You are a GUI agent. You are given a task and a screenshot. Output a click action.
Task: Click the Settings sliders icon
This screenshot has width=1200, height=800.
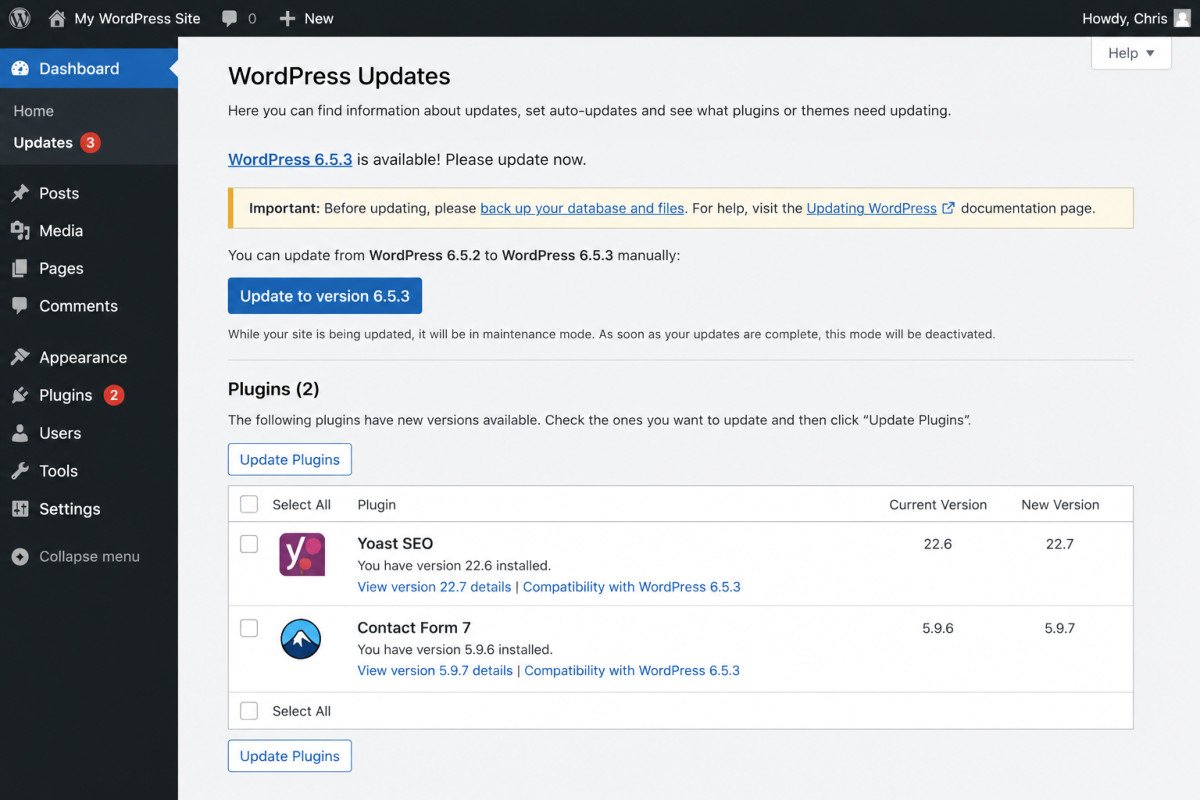coord(20,509)
